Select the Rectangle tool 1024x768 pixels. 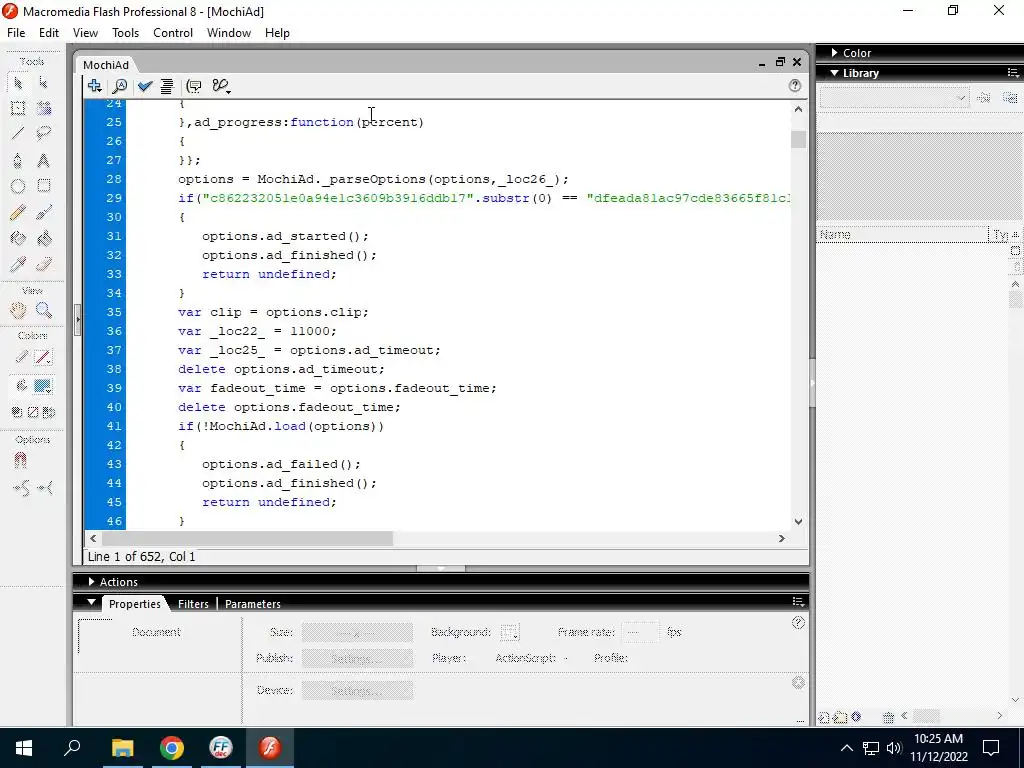coord(44,186)
